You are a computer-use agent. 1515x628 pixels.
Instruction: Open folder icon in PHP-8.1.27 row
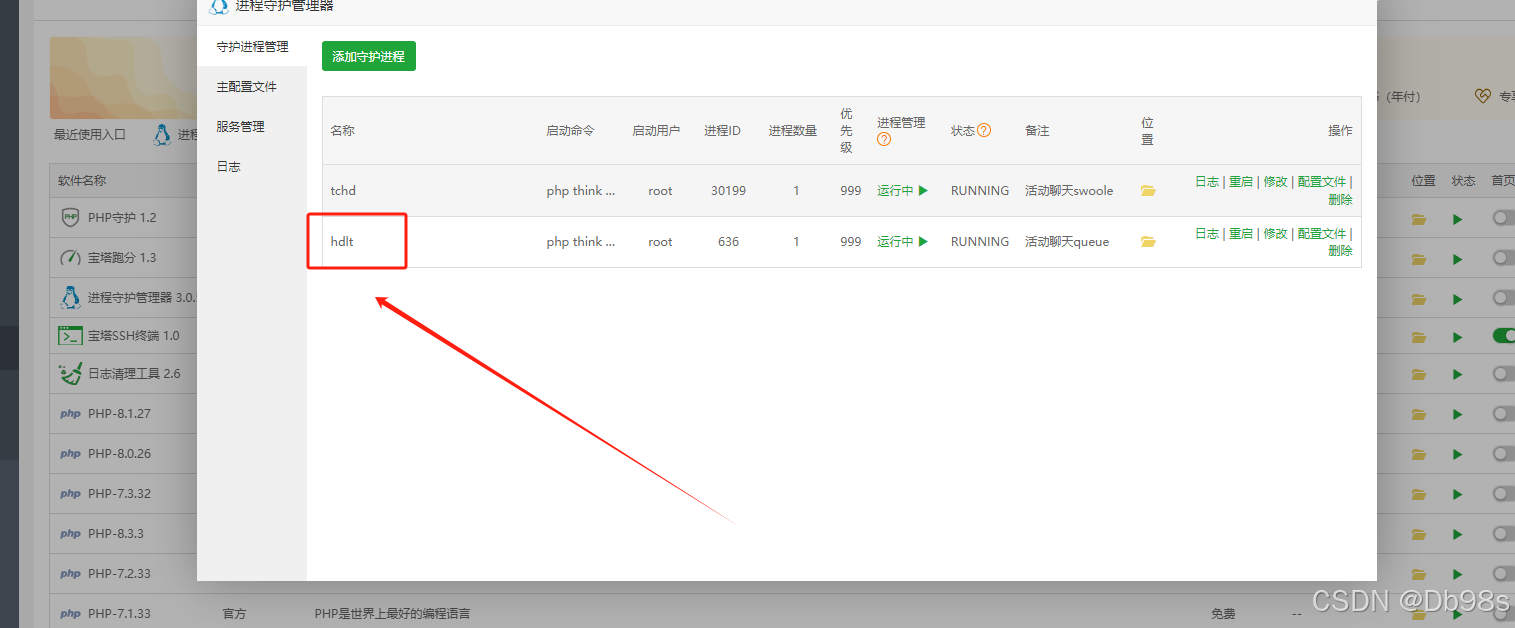click(1419, 415)
